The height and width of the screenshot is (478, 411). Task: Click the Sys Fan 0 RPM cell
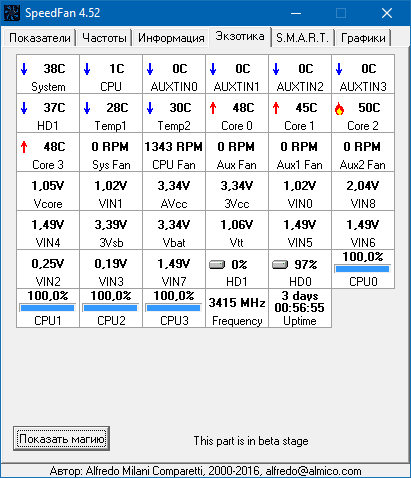pos(111,152)
